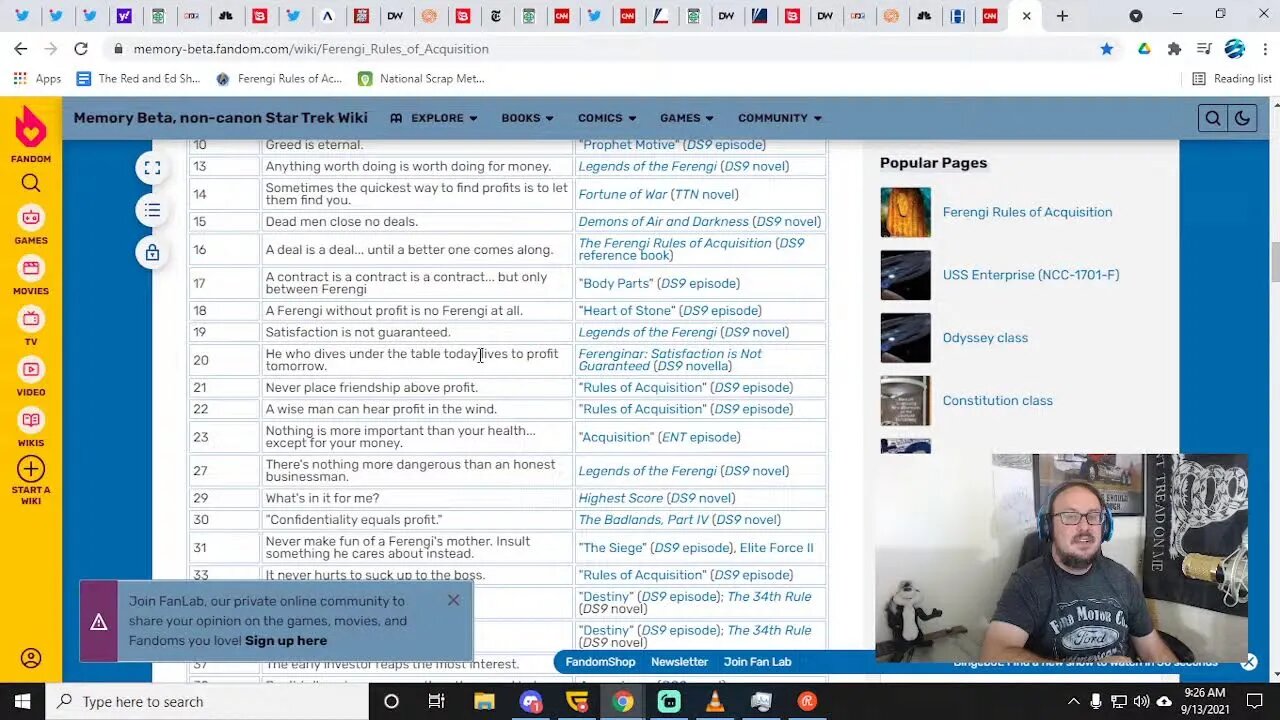Click the Join Fan Lab link

pos(757,662)
